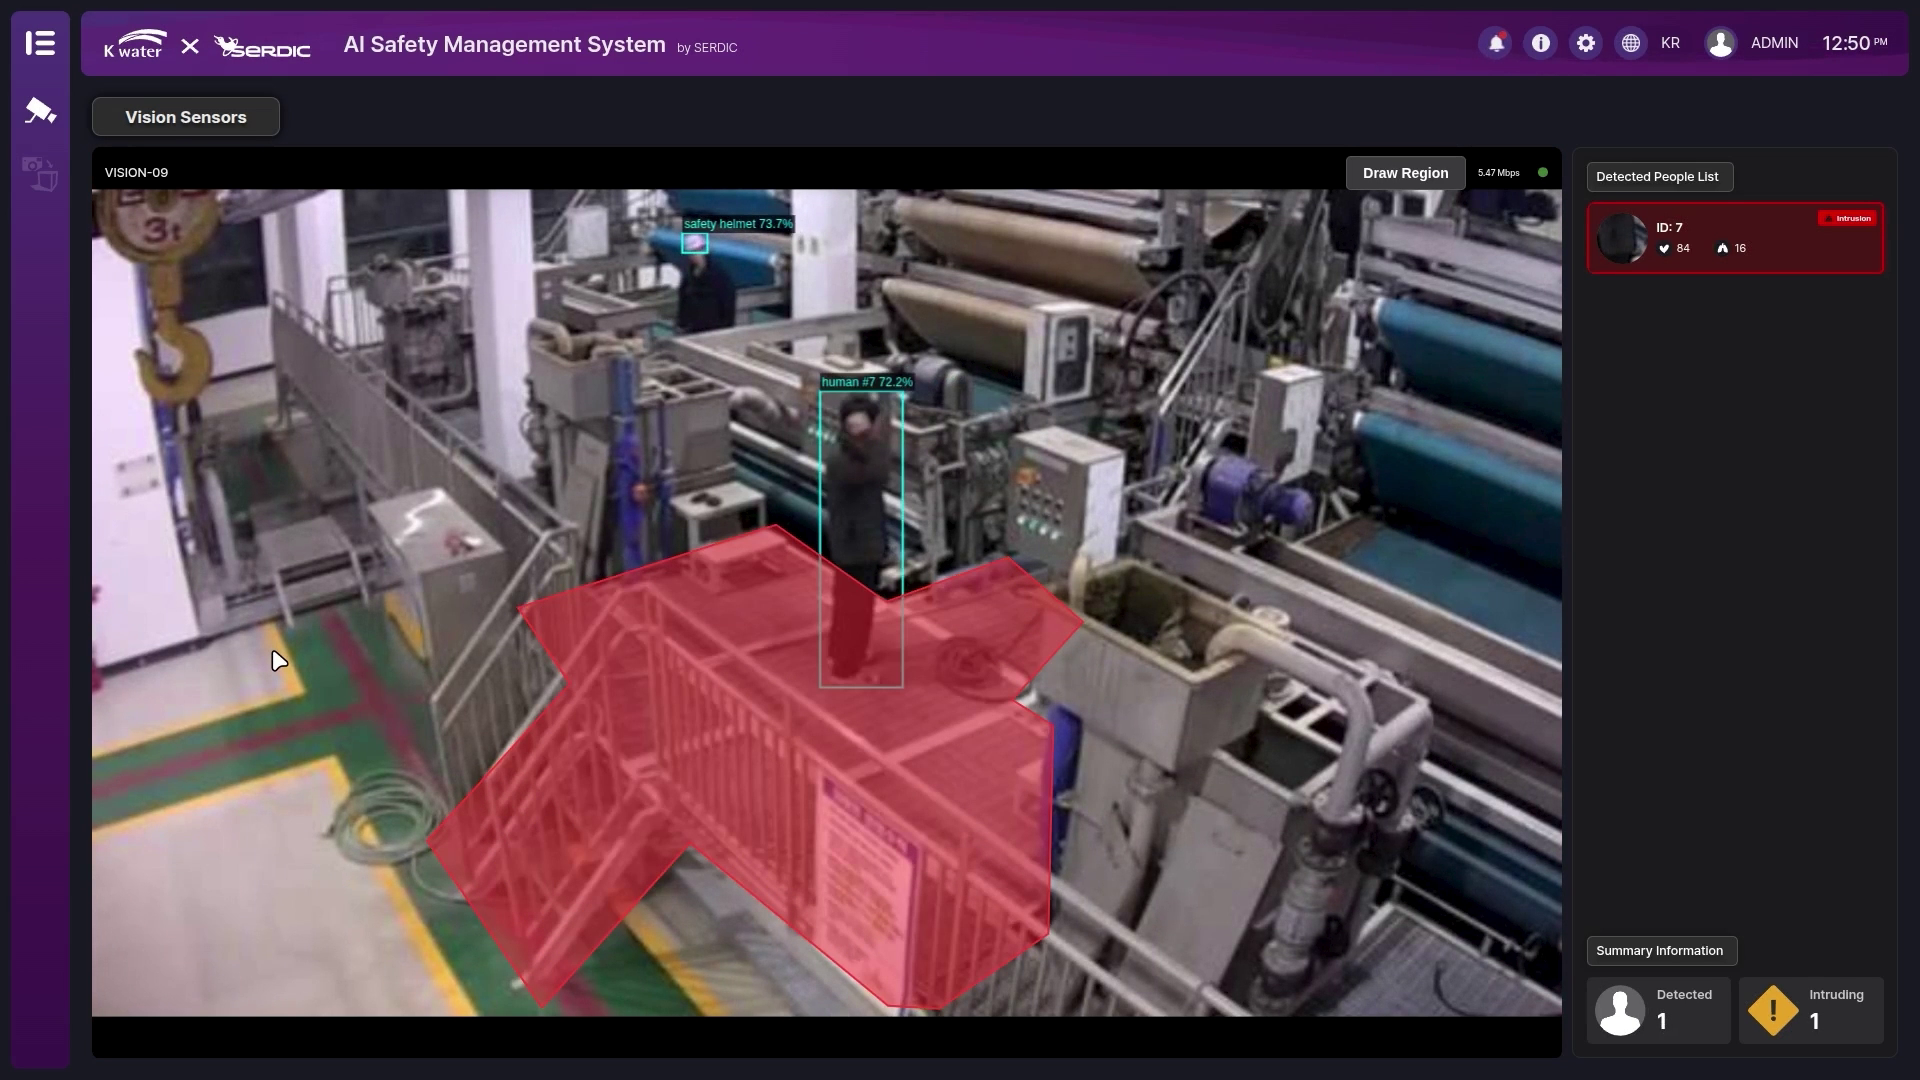The width and height of the screenshot is (1920, 1080).
Task: Click the Detected People List header
Action: click(x=1657, y=177)
